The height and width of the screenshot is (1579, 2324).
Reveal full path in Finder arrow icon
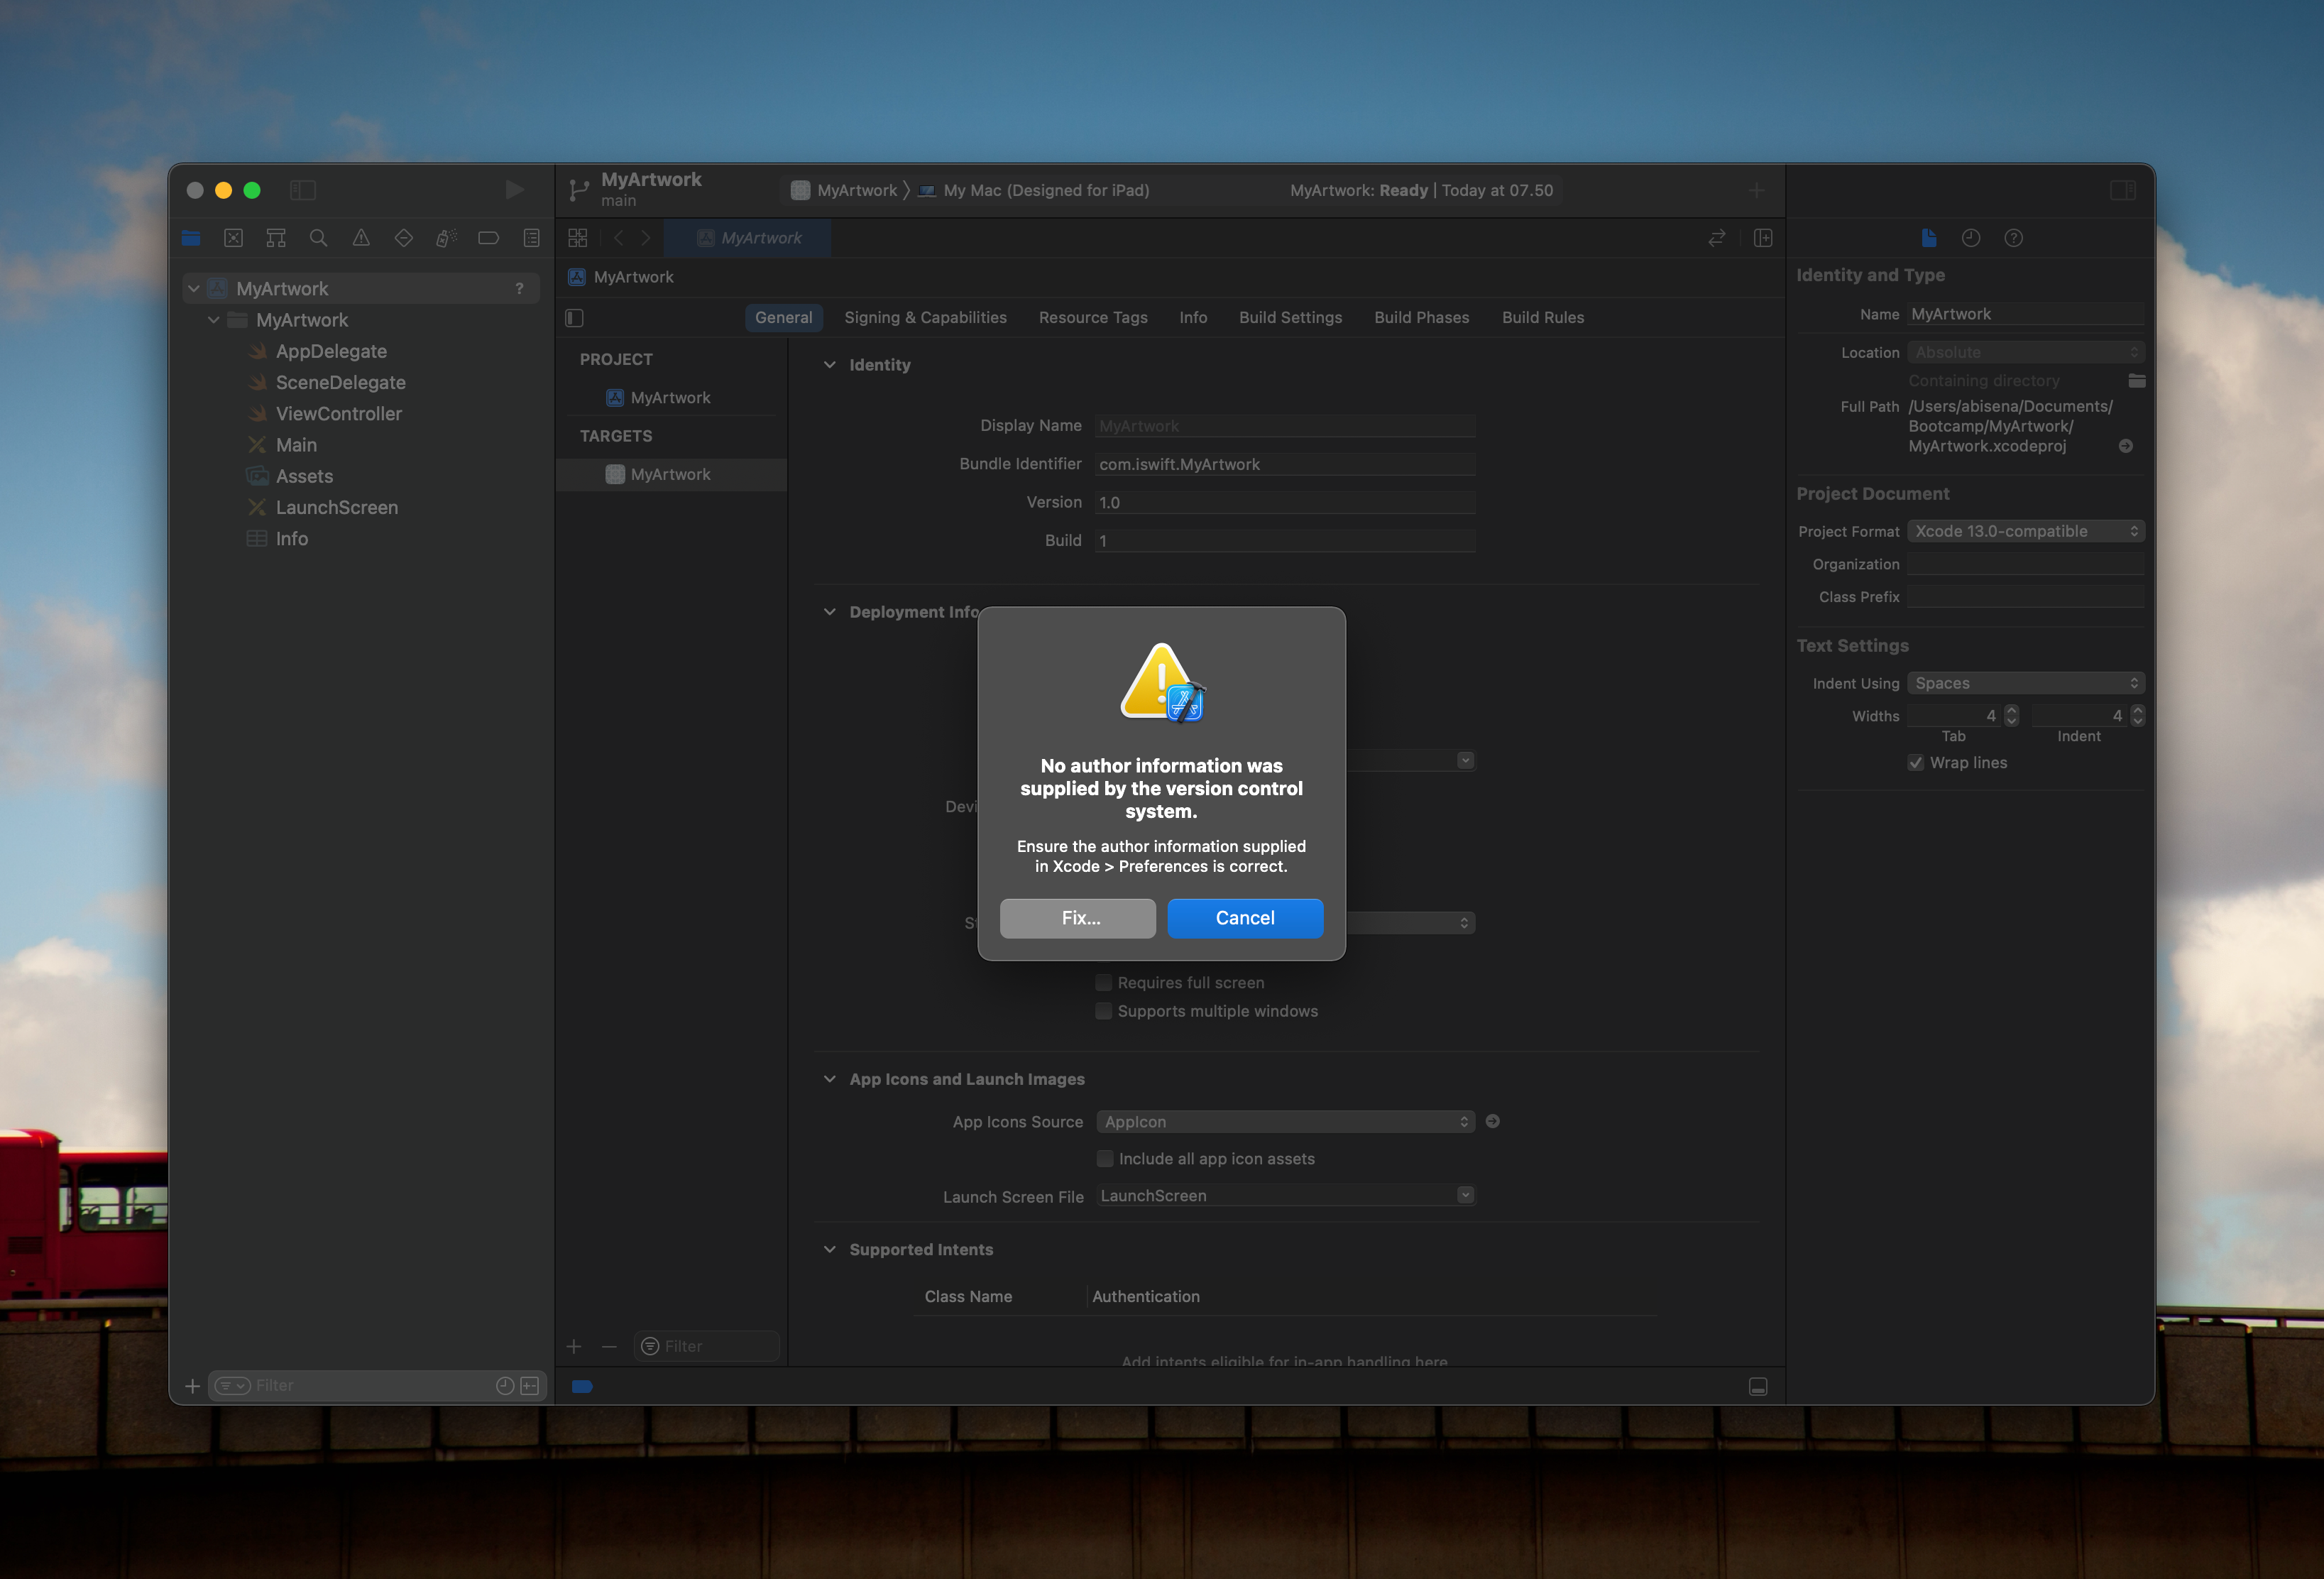pyautogui.click(x=2126, y=446)
